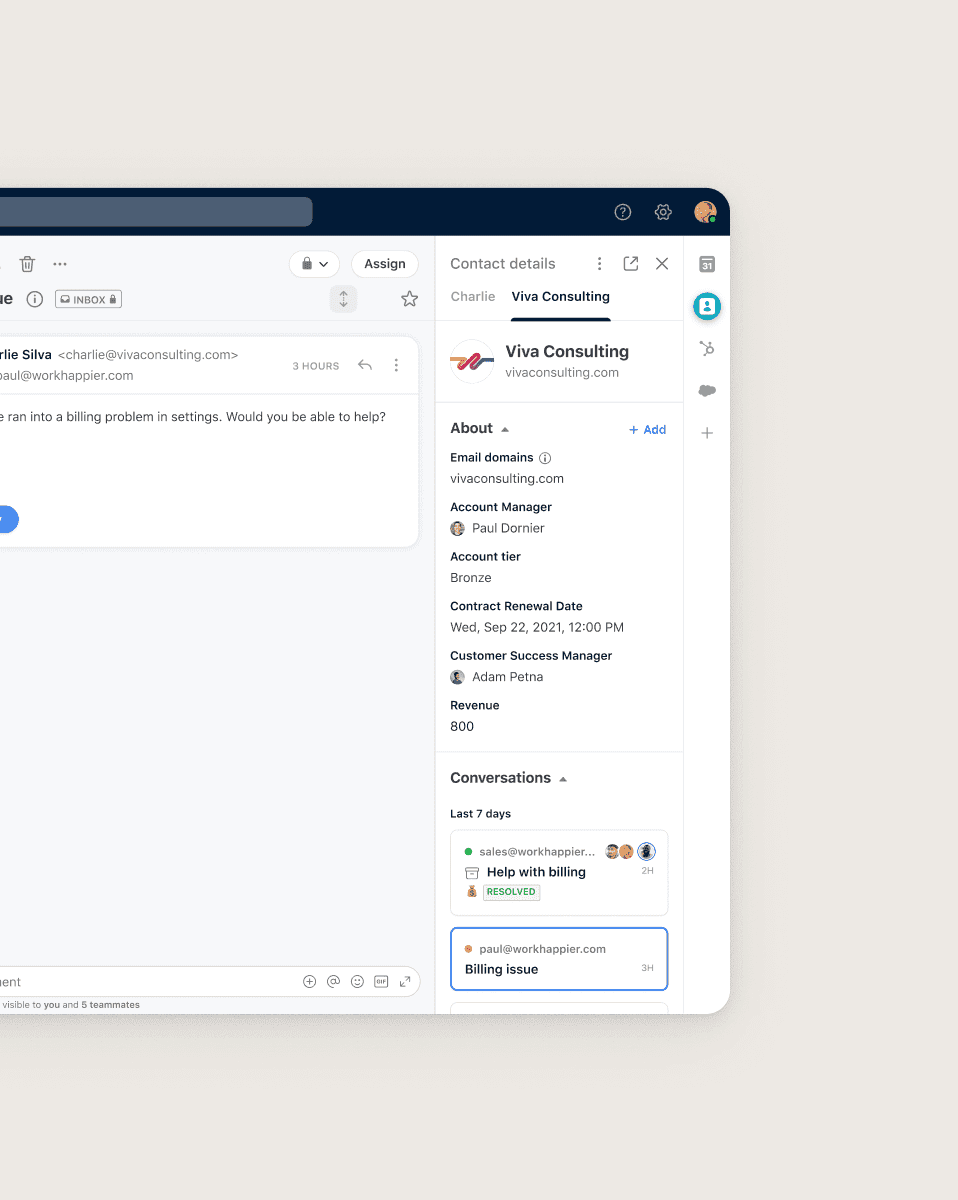Click the 3 HOURS timestamp
Viewport: 958px width, 1200px height.
(316, 366)
